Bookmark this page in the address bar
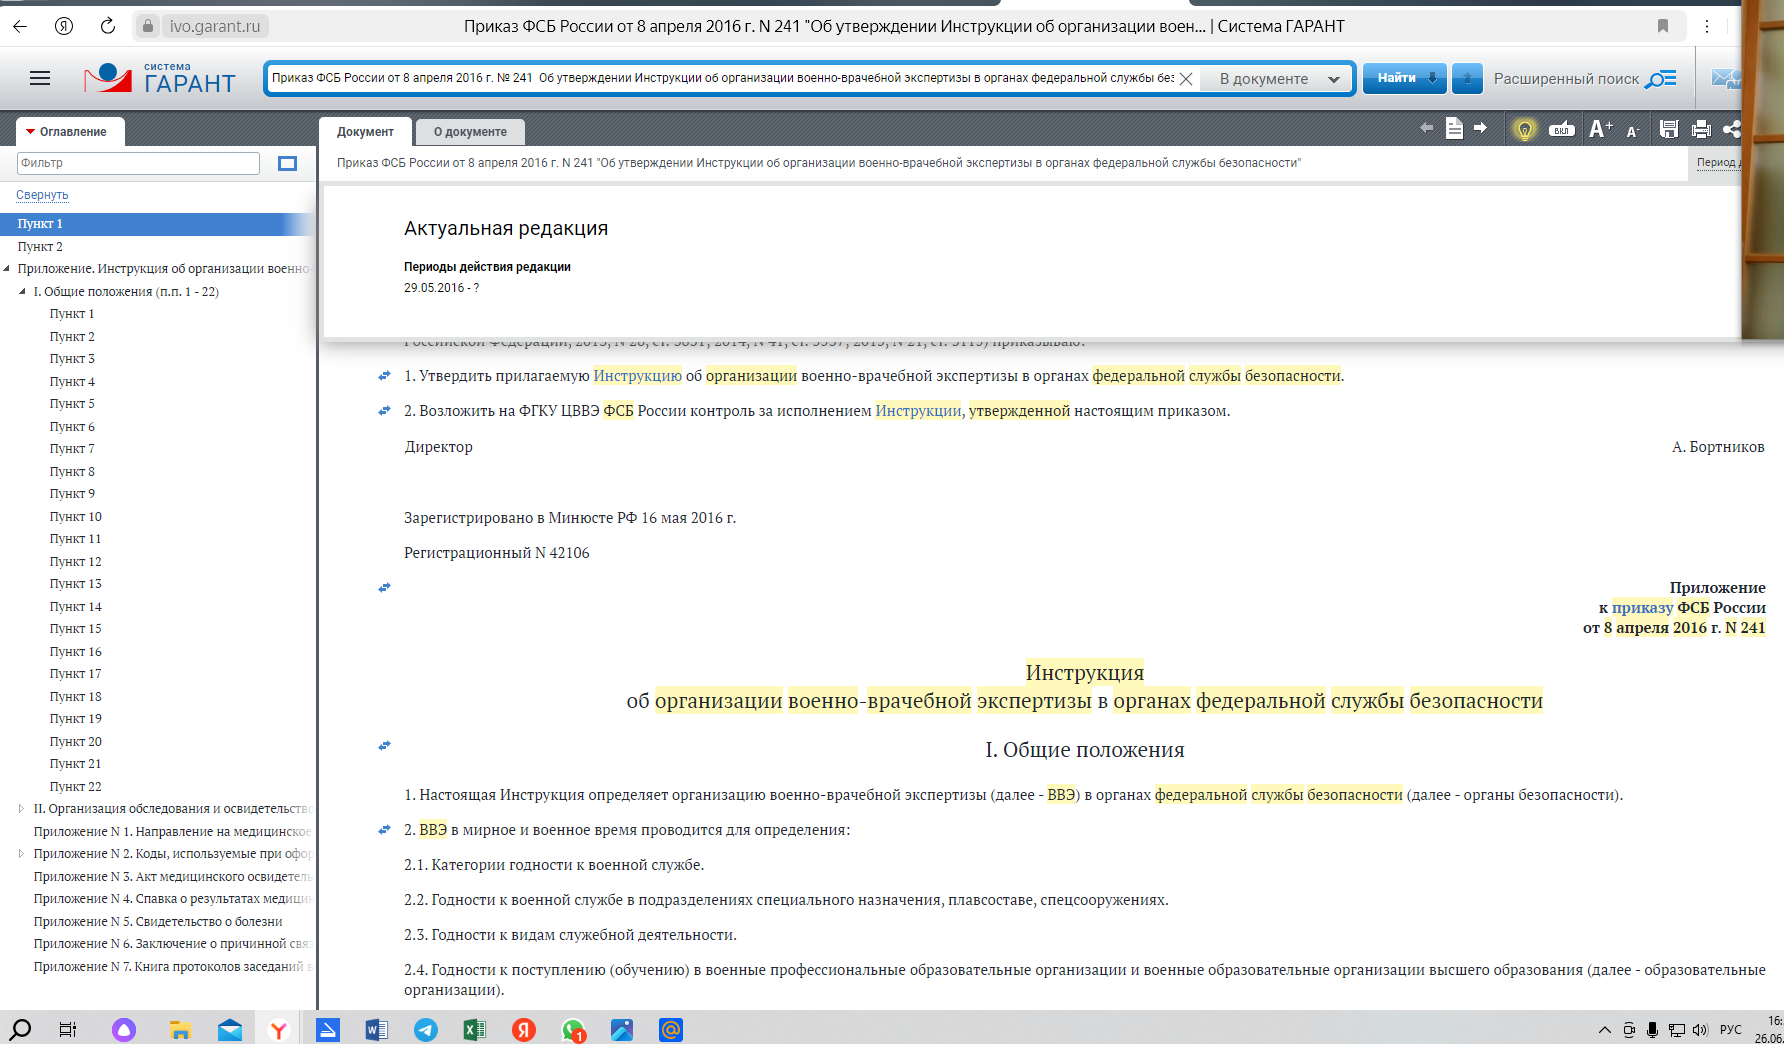The width and height of the screenshot is (1784, 1044). click(x=1663, y=26)
